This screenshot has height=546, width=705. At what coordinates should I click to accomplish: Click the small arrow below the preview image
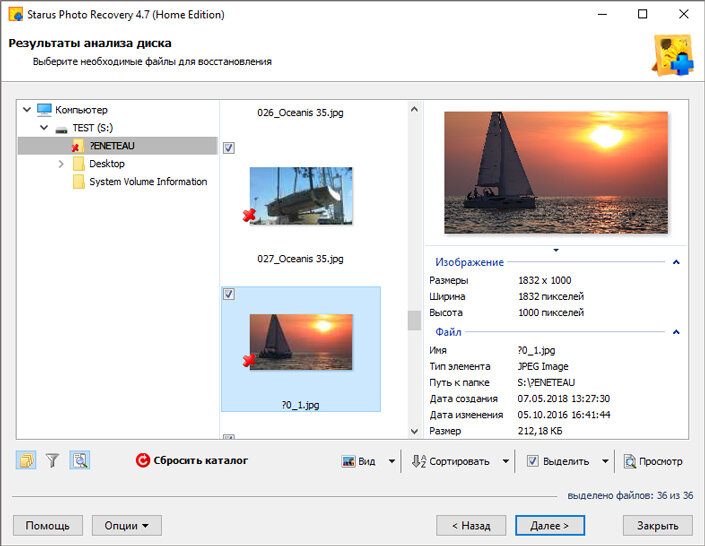(x=556, y=250)
